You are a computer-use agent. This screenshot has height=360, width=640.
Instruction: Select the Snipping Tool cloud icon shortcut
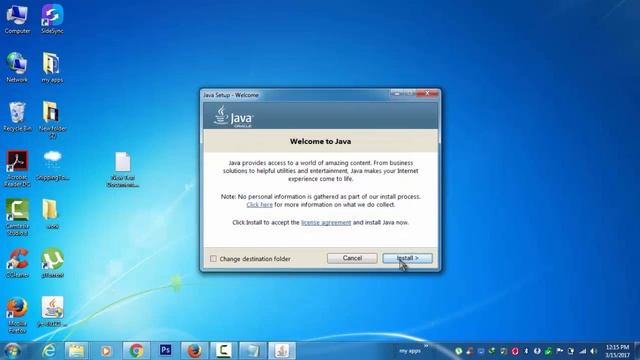(x=52, y=165)
